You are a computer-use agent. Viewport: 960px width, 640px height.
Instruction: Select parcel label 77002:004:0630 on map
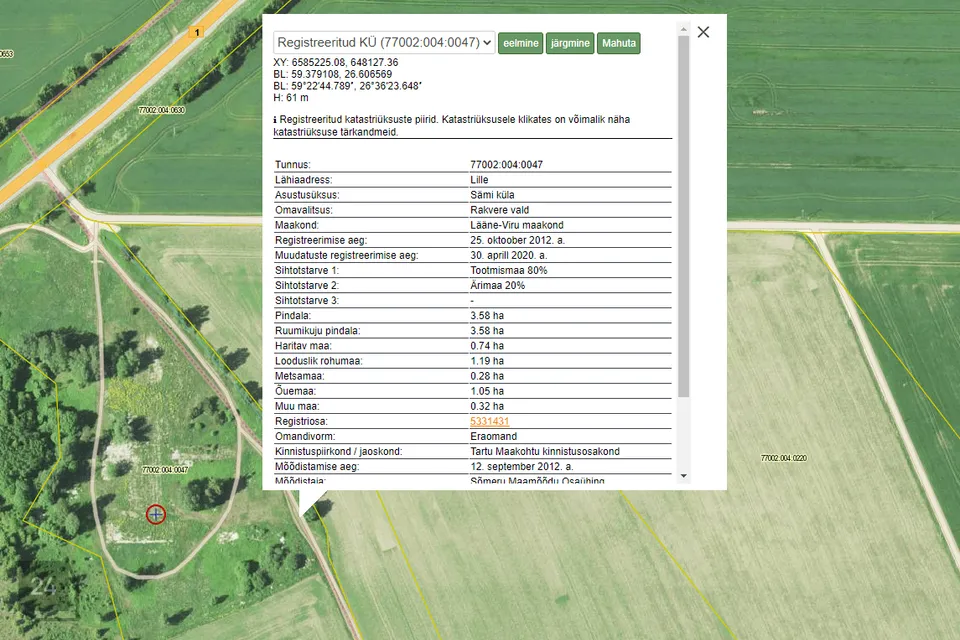163,110
